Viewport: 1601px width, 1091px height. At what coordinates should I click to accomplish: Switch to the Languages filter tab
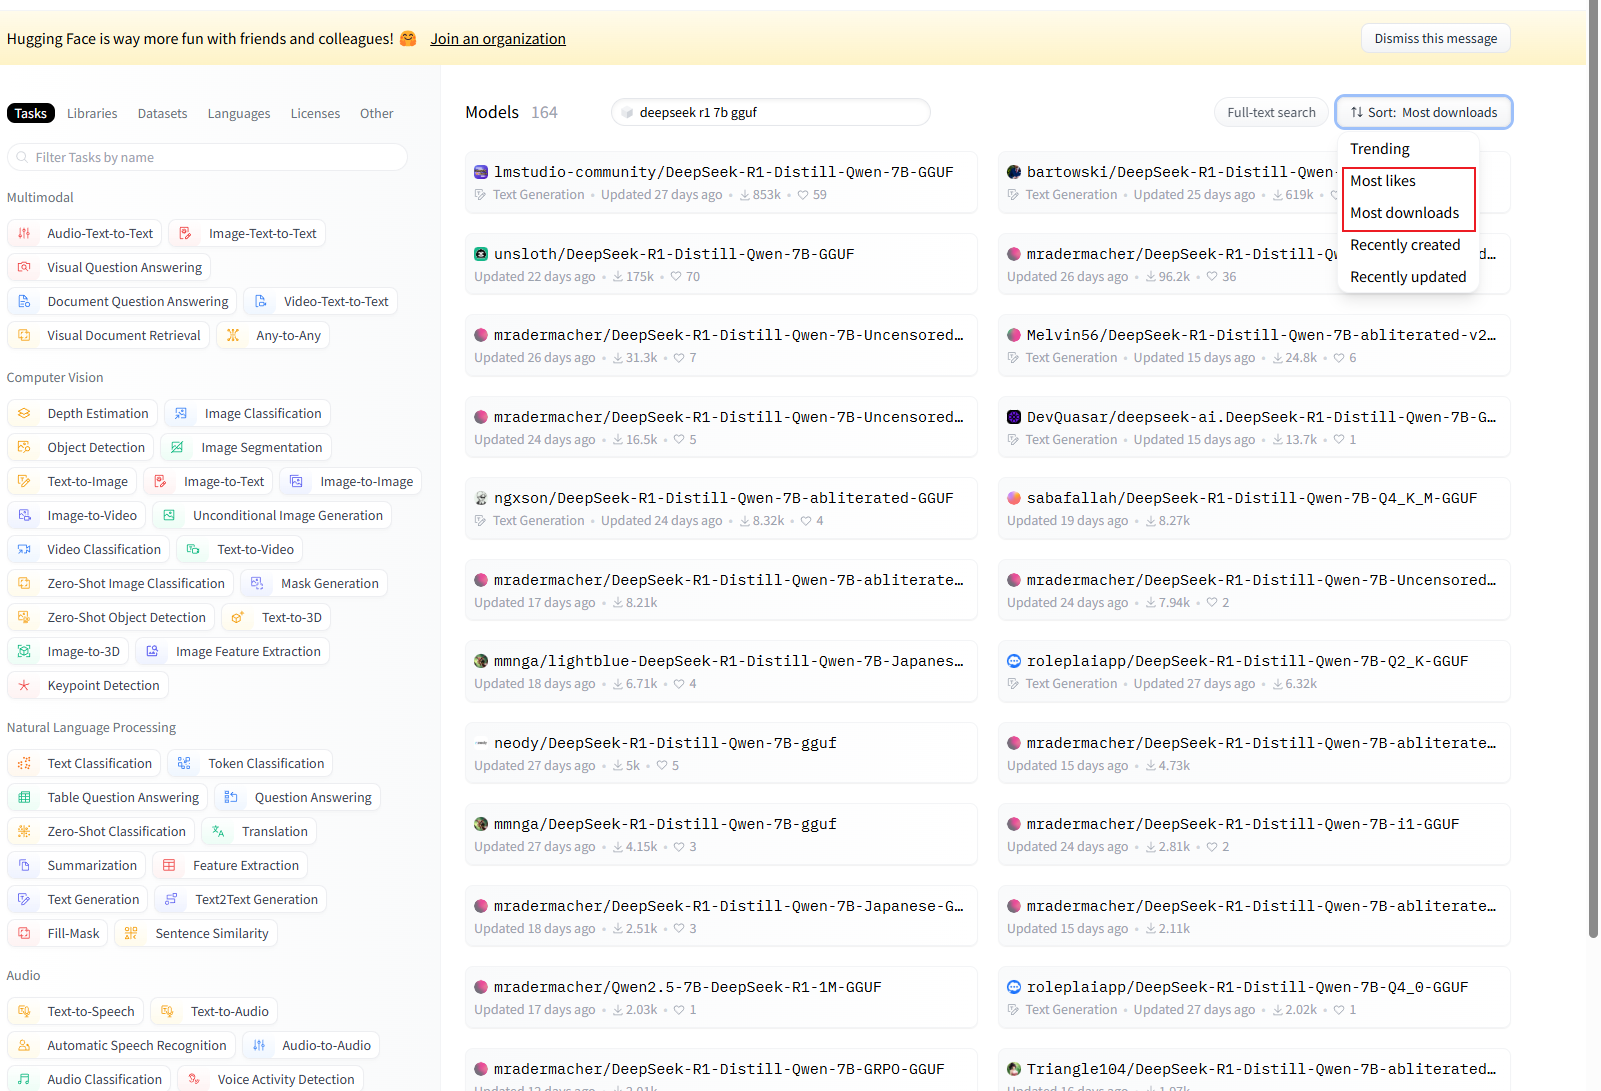coord(239,113)
